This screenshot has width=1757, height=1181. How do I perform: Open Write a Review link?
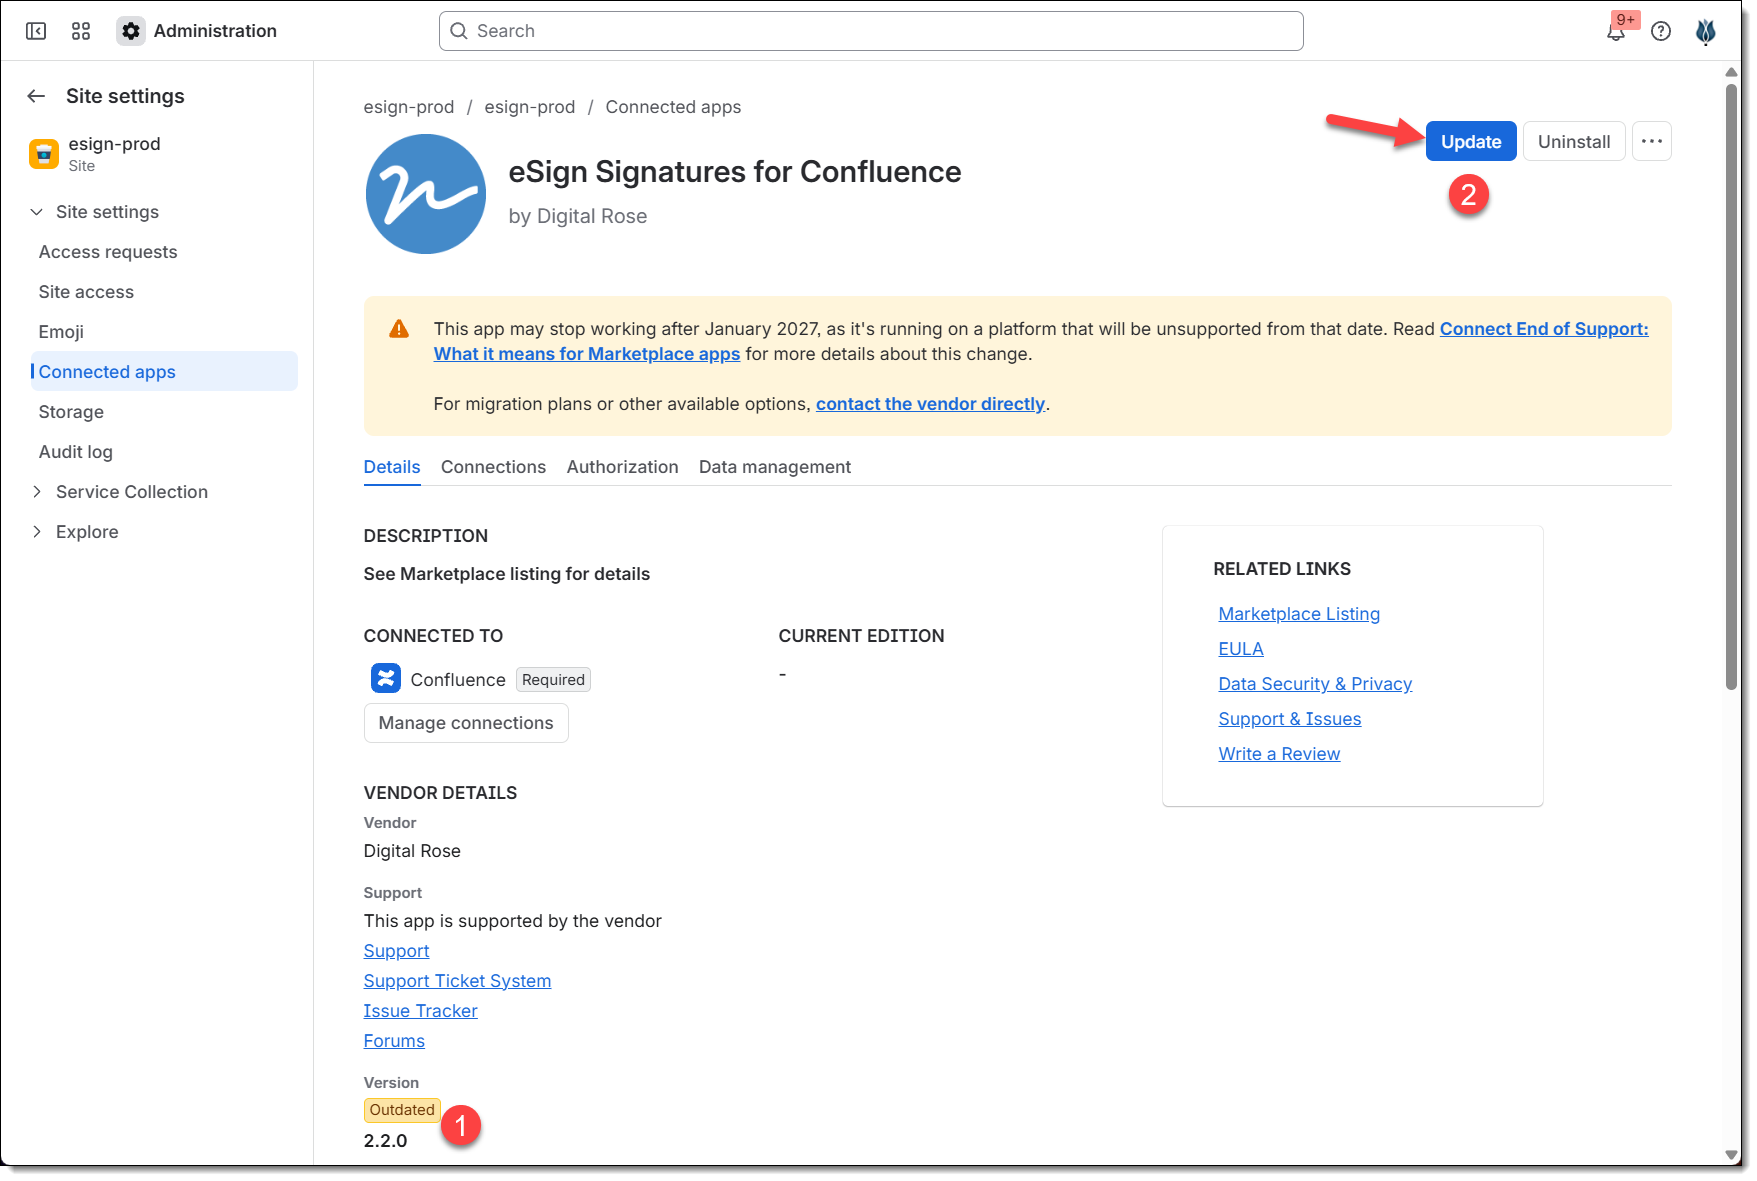point(1279,754)
